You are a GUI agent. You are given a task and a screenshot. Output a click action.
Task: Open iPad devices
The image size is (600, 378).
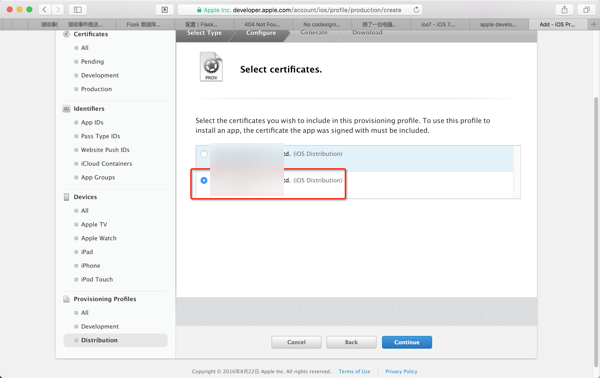[87, 252]
